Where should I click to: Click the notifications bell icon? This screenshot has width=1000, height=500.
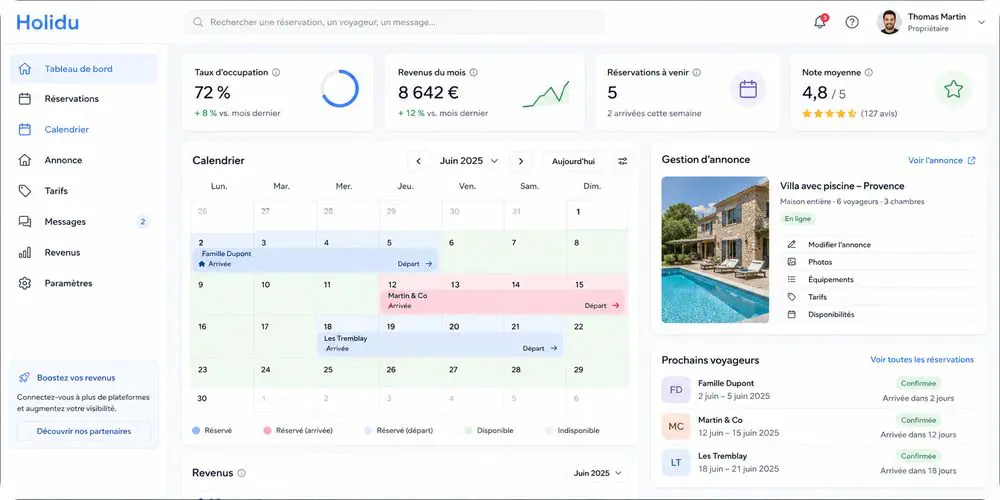(820, 22)
